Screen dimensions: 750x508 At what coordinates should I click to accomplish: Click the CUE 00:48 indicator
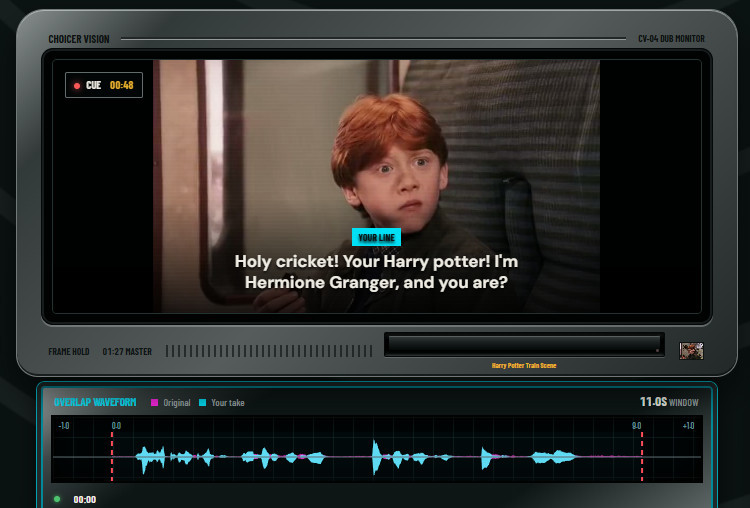coord(104,85)
